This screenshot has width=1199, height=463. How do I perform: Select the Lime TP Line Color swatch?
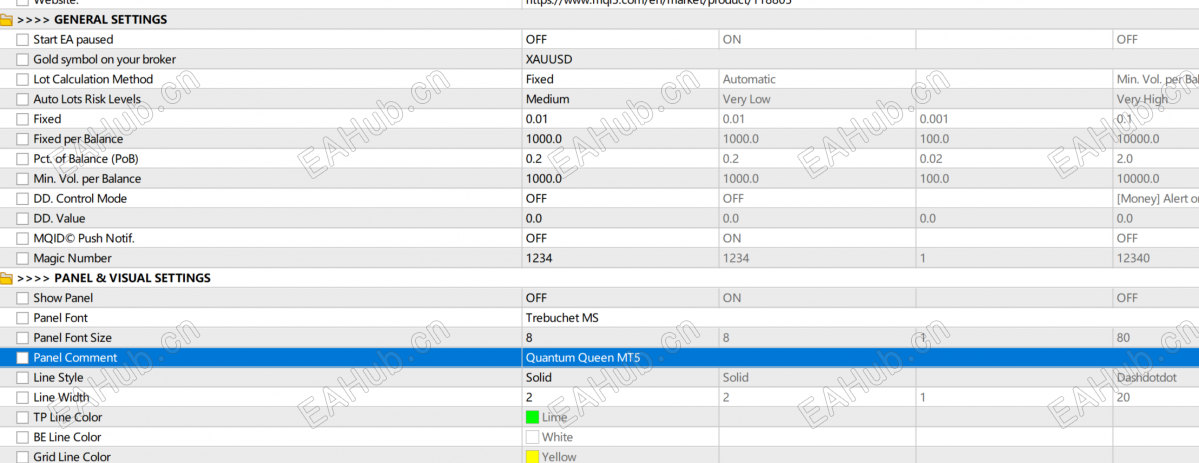click(x=532, y=418)
